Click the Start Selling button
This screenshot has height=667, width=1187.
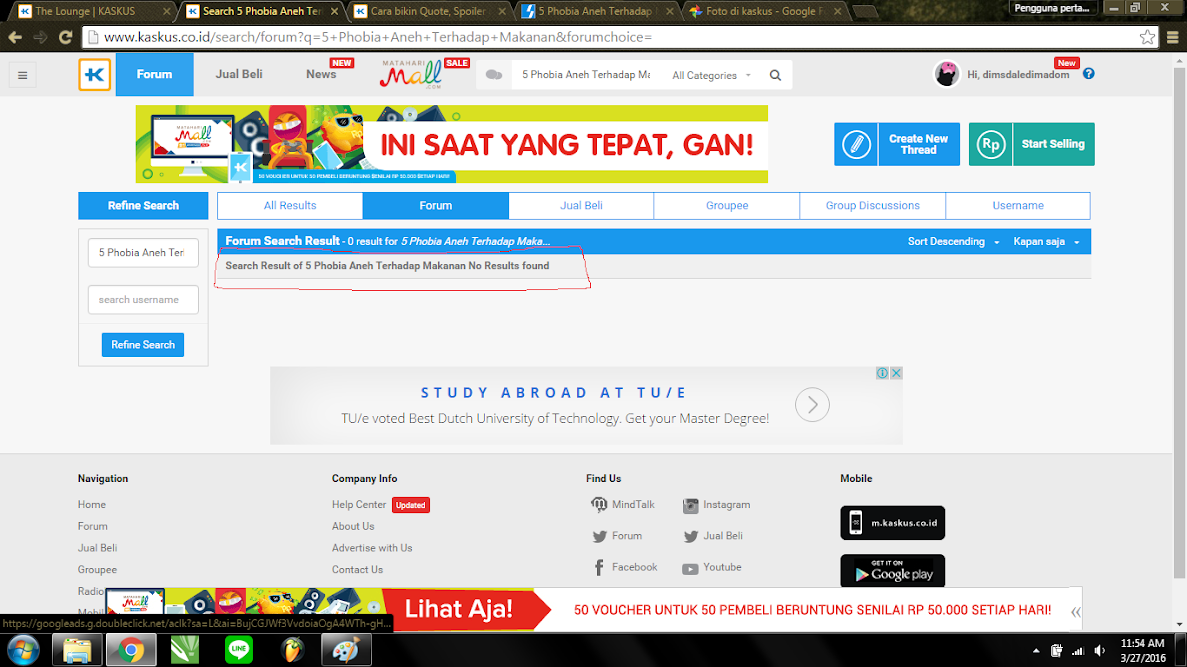[x=1032, y=144]
